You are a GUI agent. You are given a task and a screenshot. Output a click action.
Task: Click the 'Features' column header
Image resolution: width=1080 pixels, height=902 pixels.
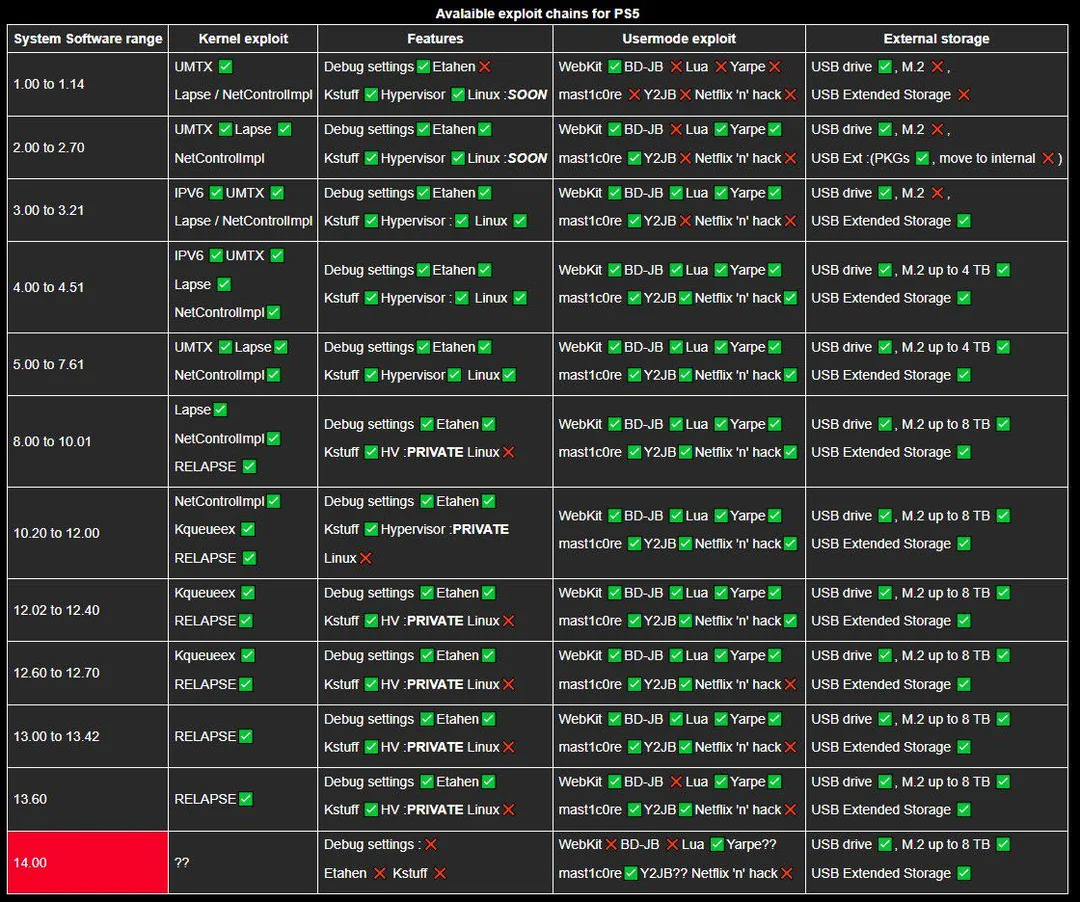(435, 39)
